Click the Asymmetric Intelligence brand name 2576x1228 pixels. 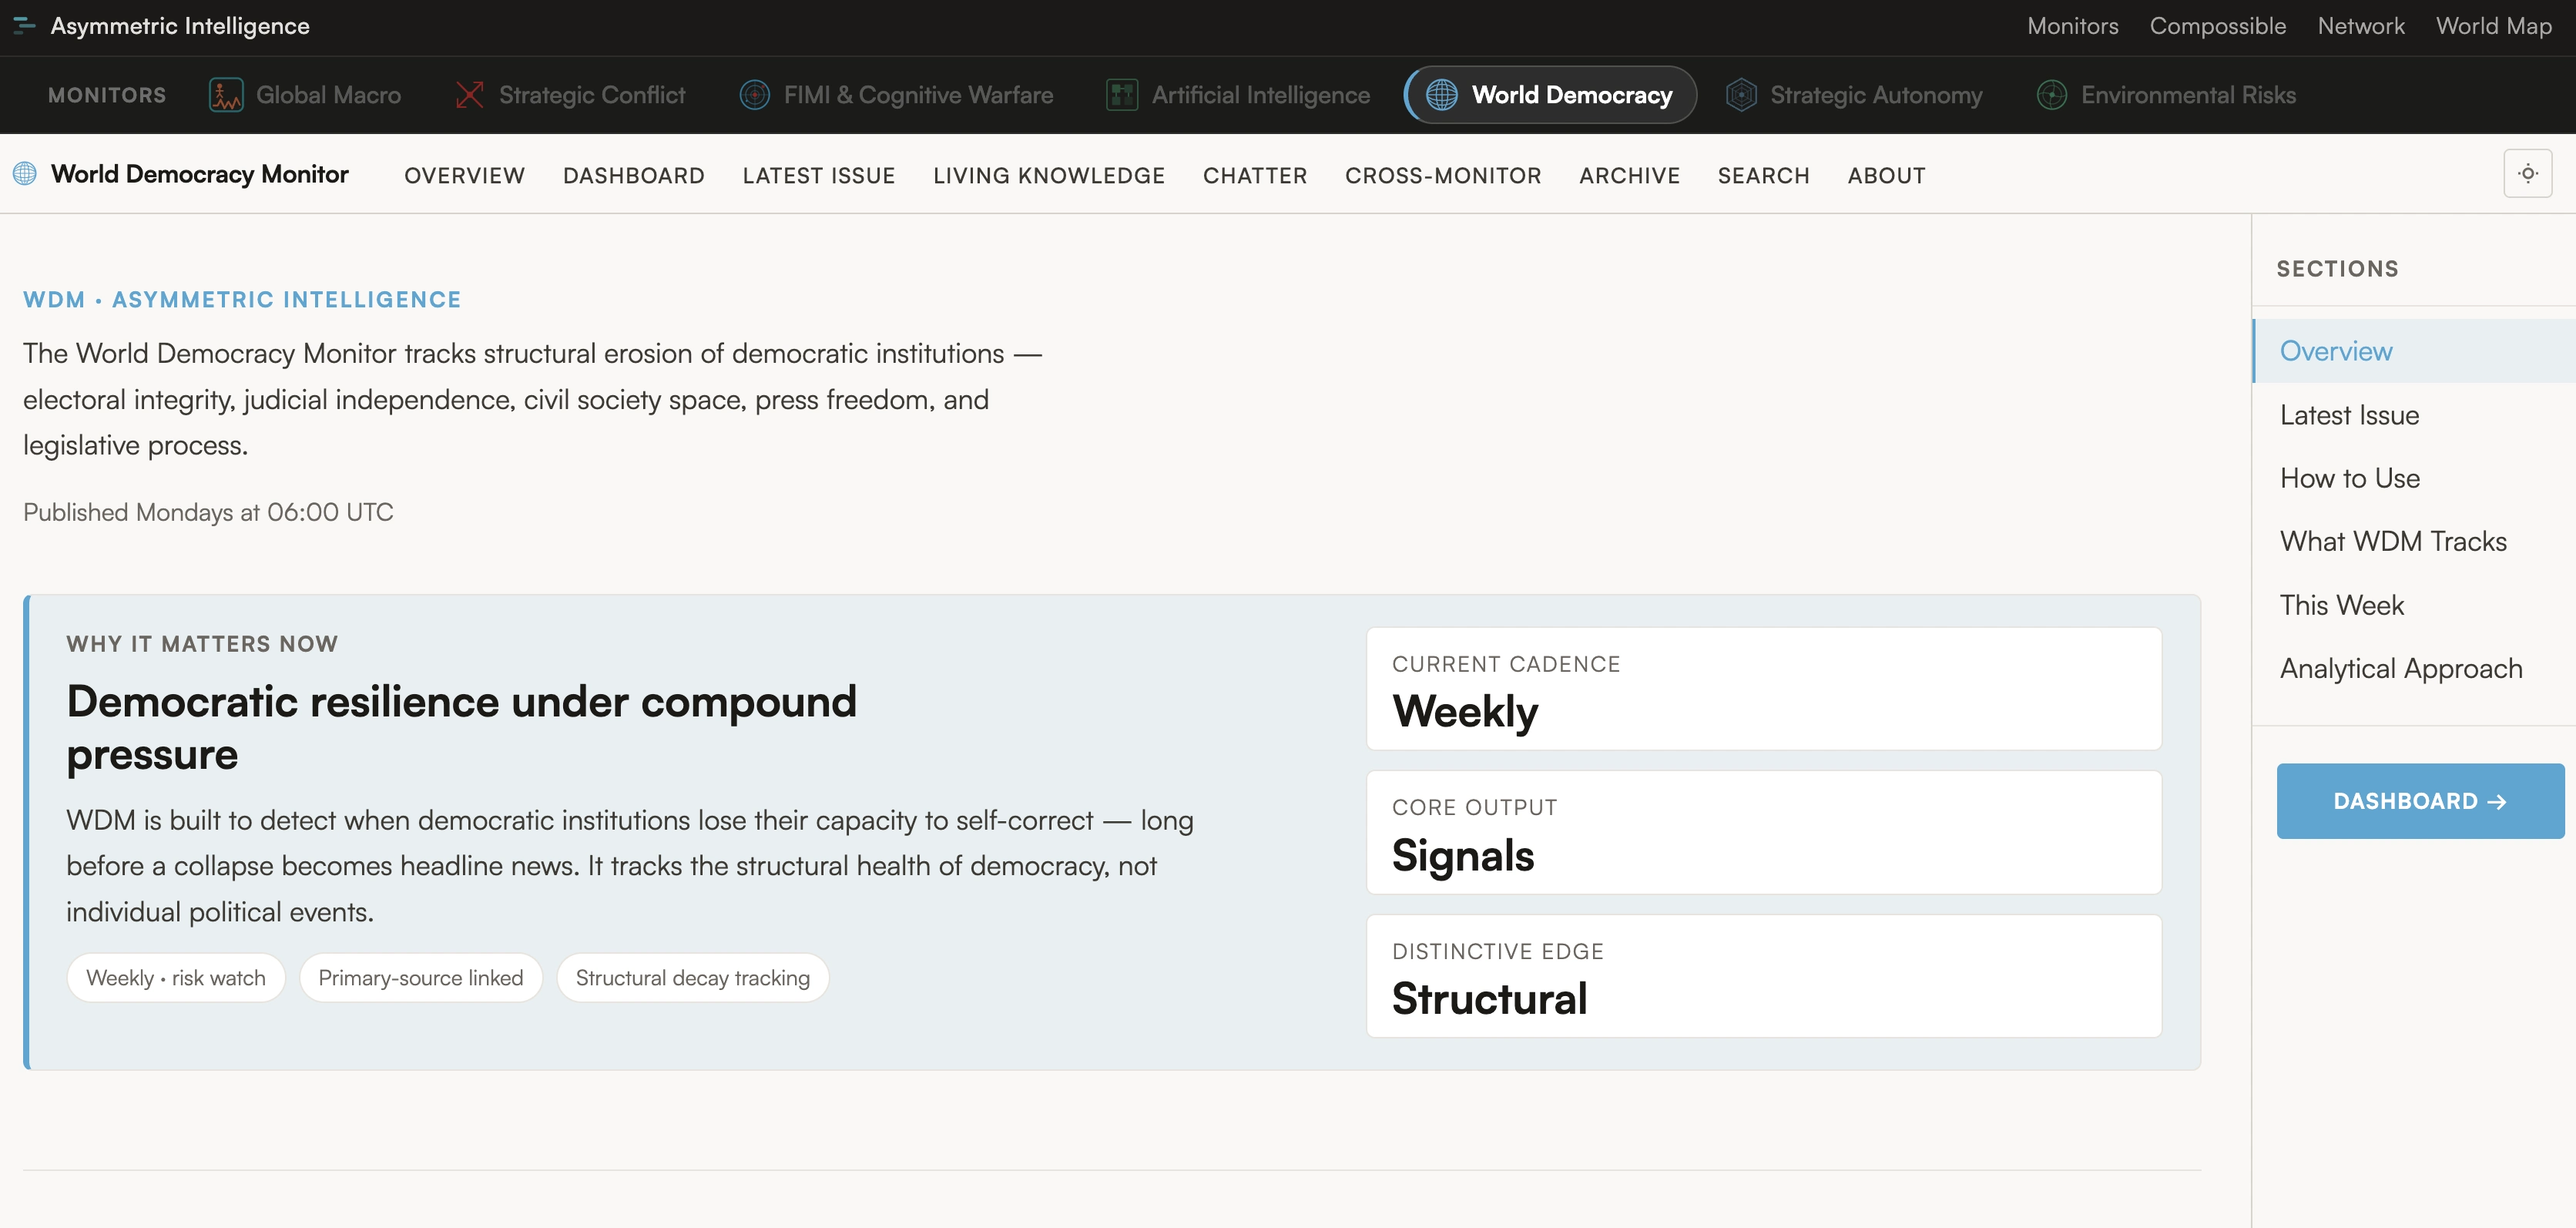tap(180, 26)
